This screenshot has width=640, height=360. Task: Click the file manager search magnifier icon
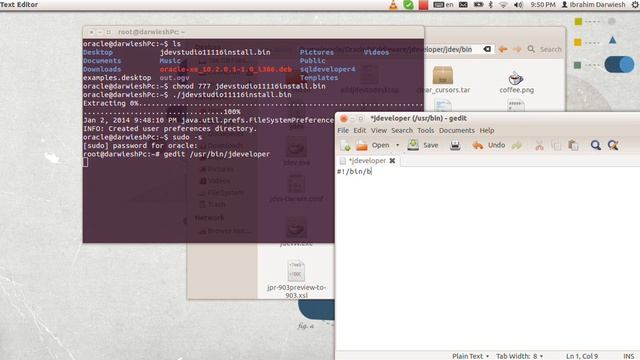[x=531, y=49]
